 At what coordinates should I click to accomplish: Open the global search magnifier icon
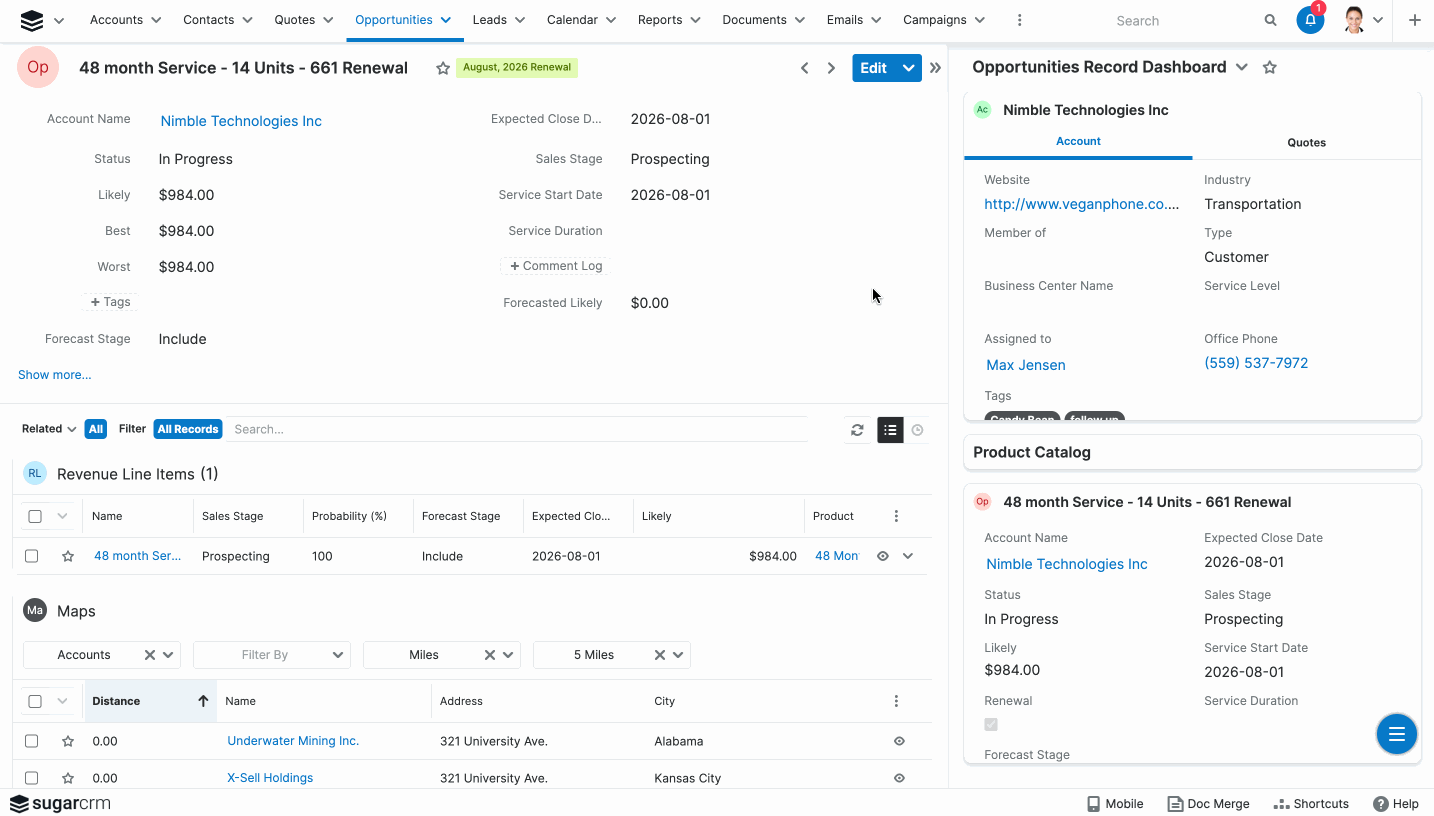(1270, 20)
